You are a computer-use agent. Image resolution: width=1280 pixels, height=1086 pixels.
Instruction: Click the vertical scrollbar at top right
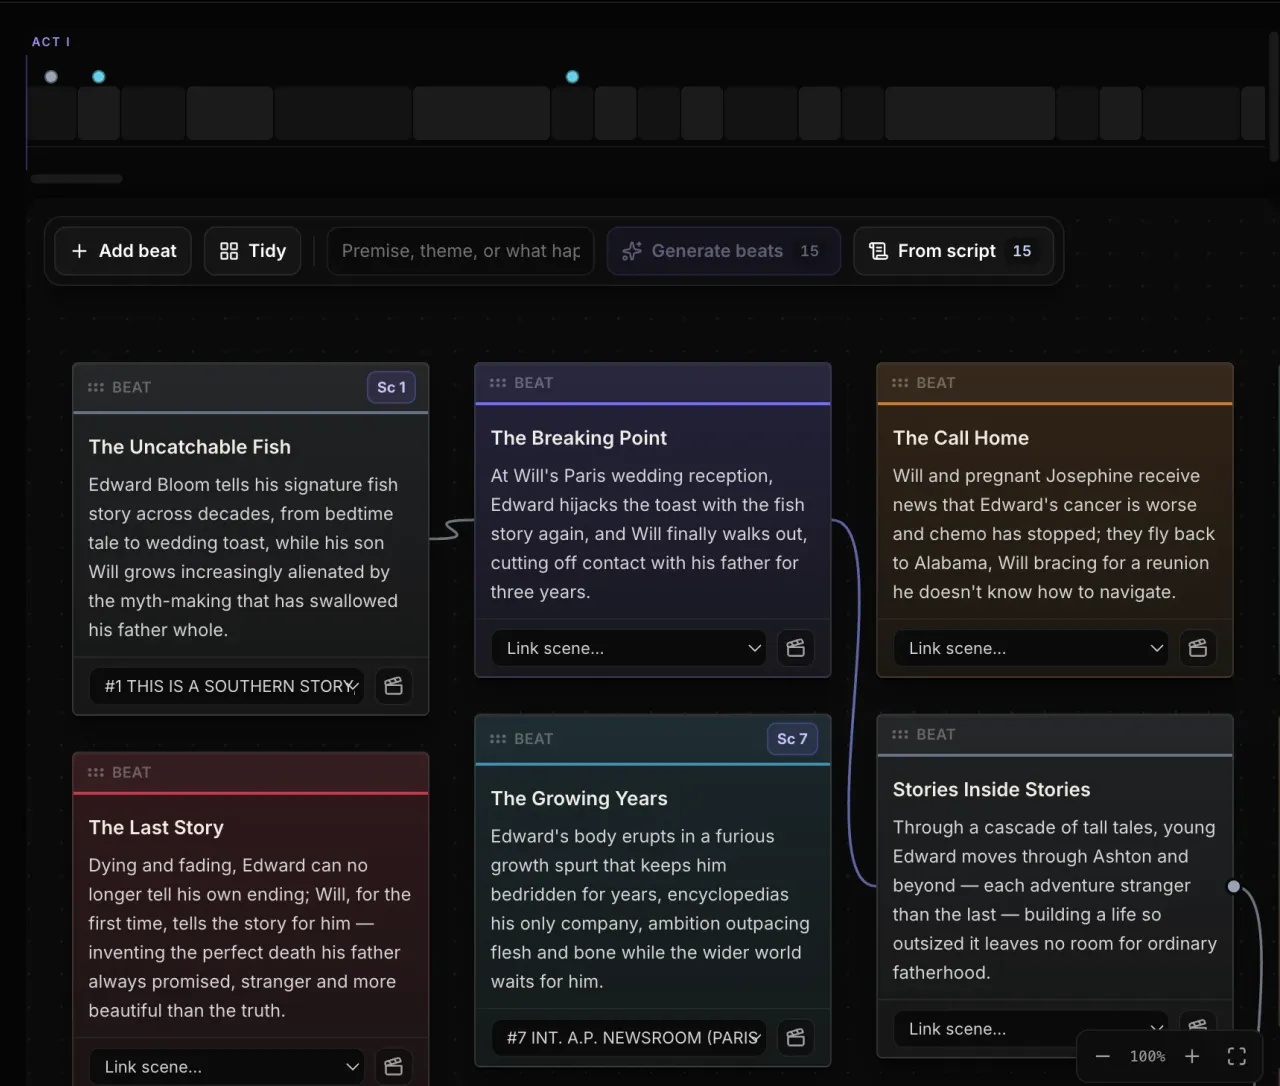1274,95
